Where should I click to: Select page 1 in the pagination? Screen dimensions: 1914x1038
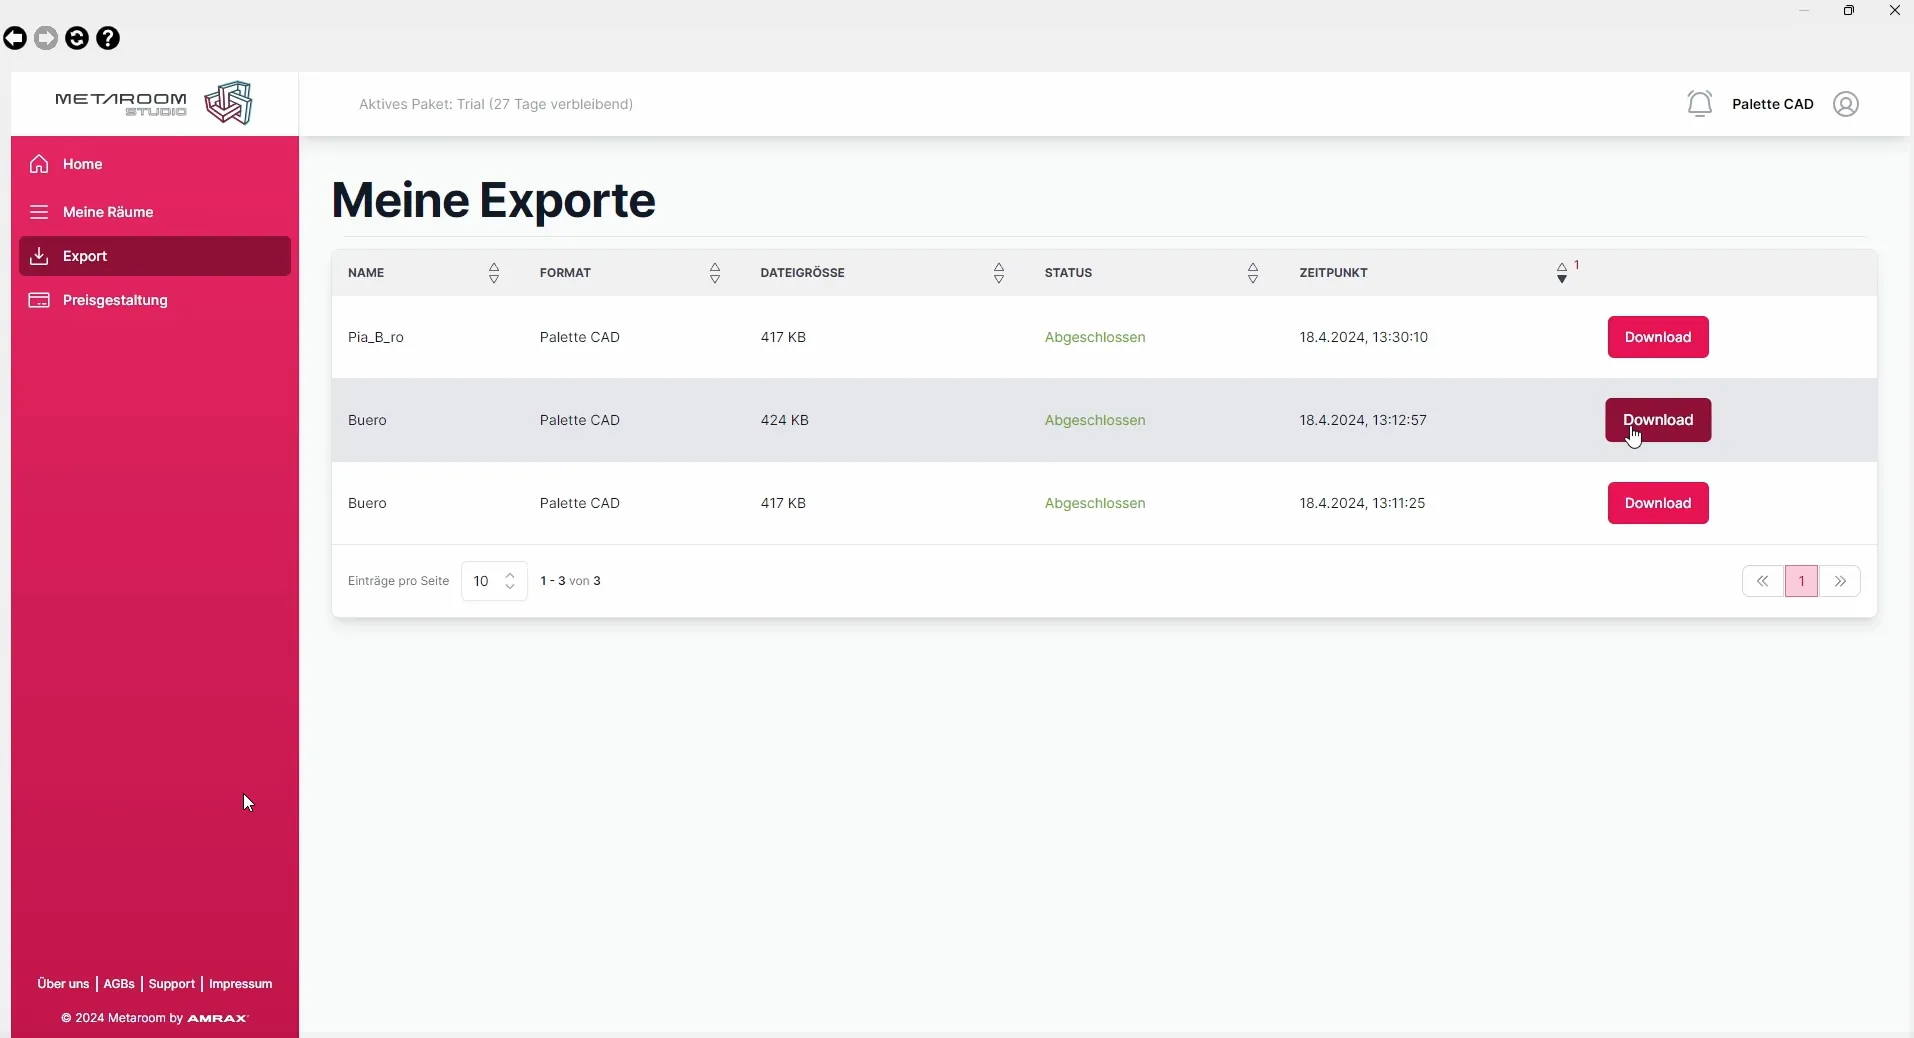[x=1801, y=581]
